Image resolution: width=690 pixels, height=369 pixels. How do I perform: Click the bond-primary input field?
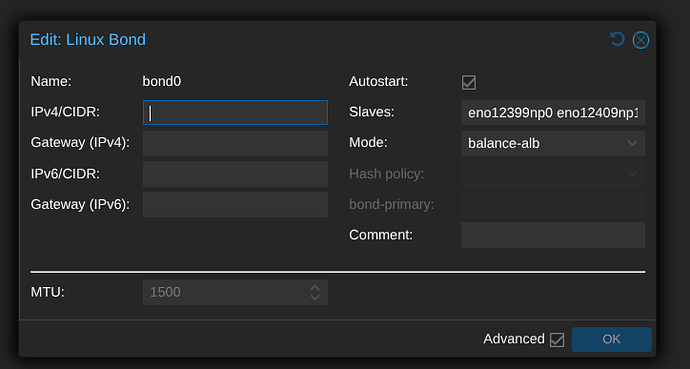pos(553,205)
